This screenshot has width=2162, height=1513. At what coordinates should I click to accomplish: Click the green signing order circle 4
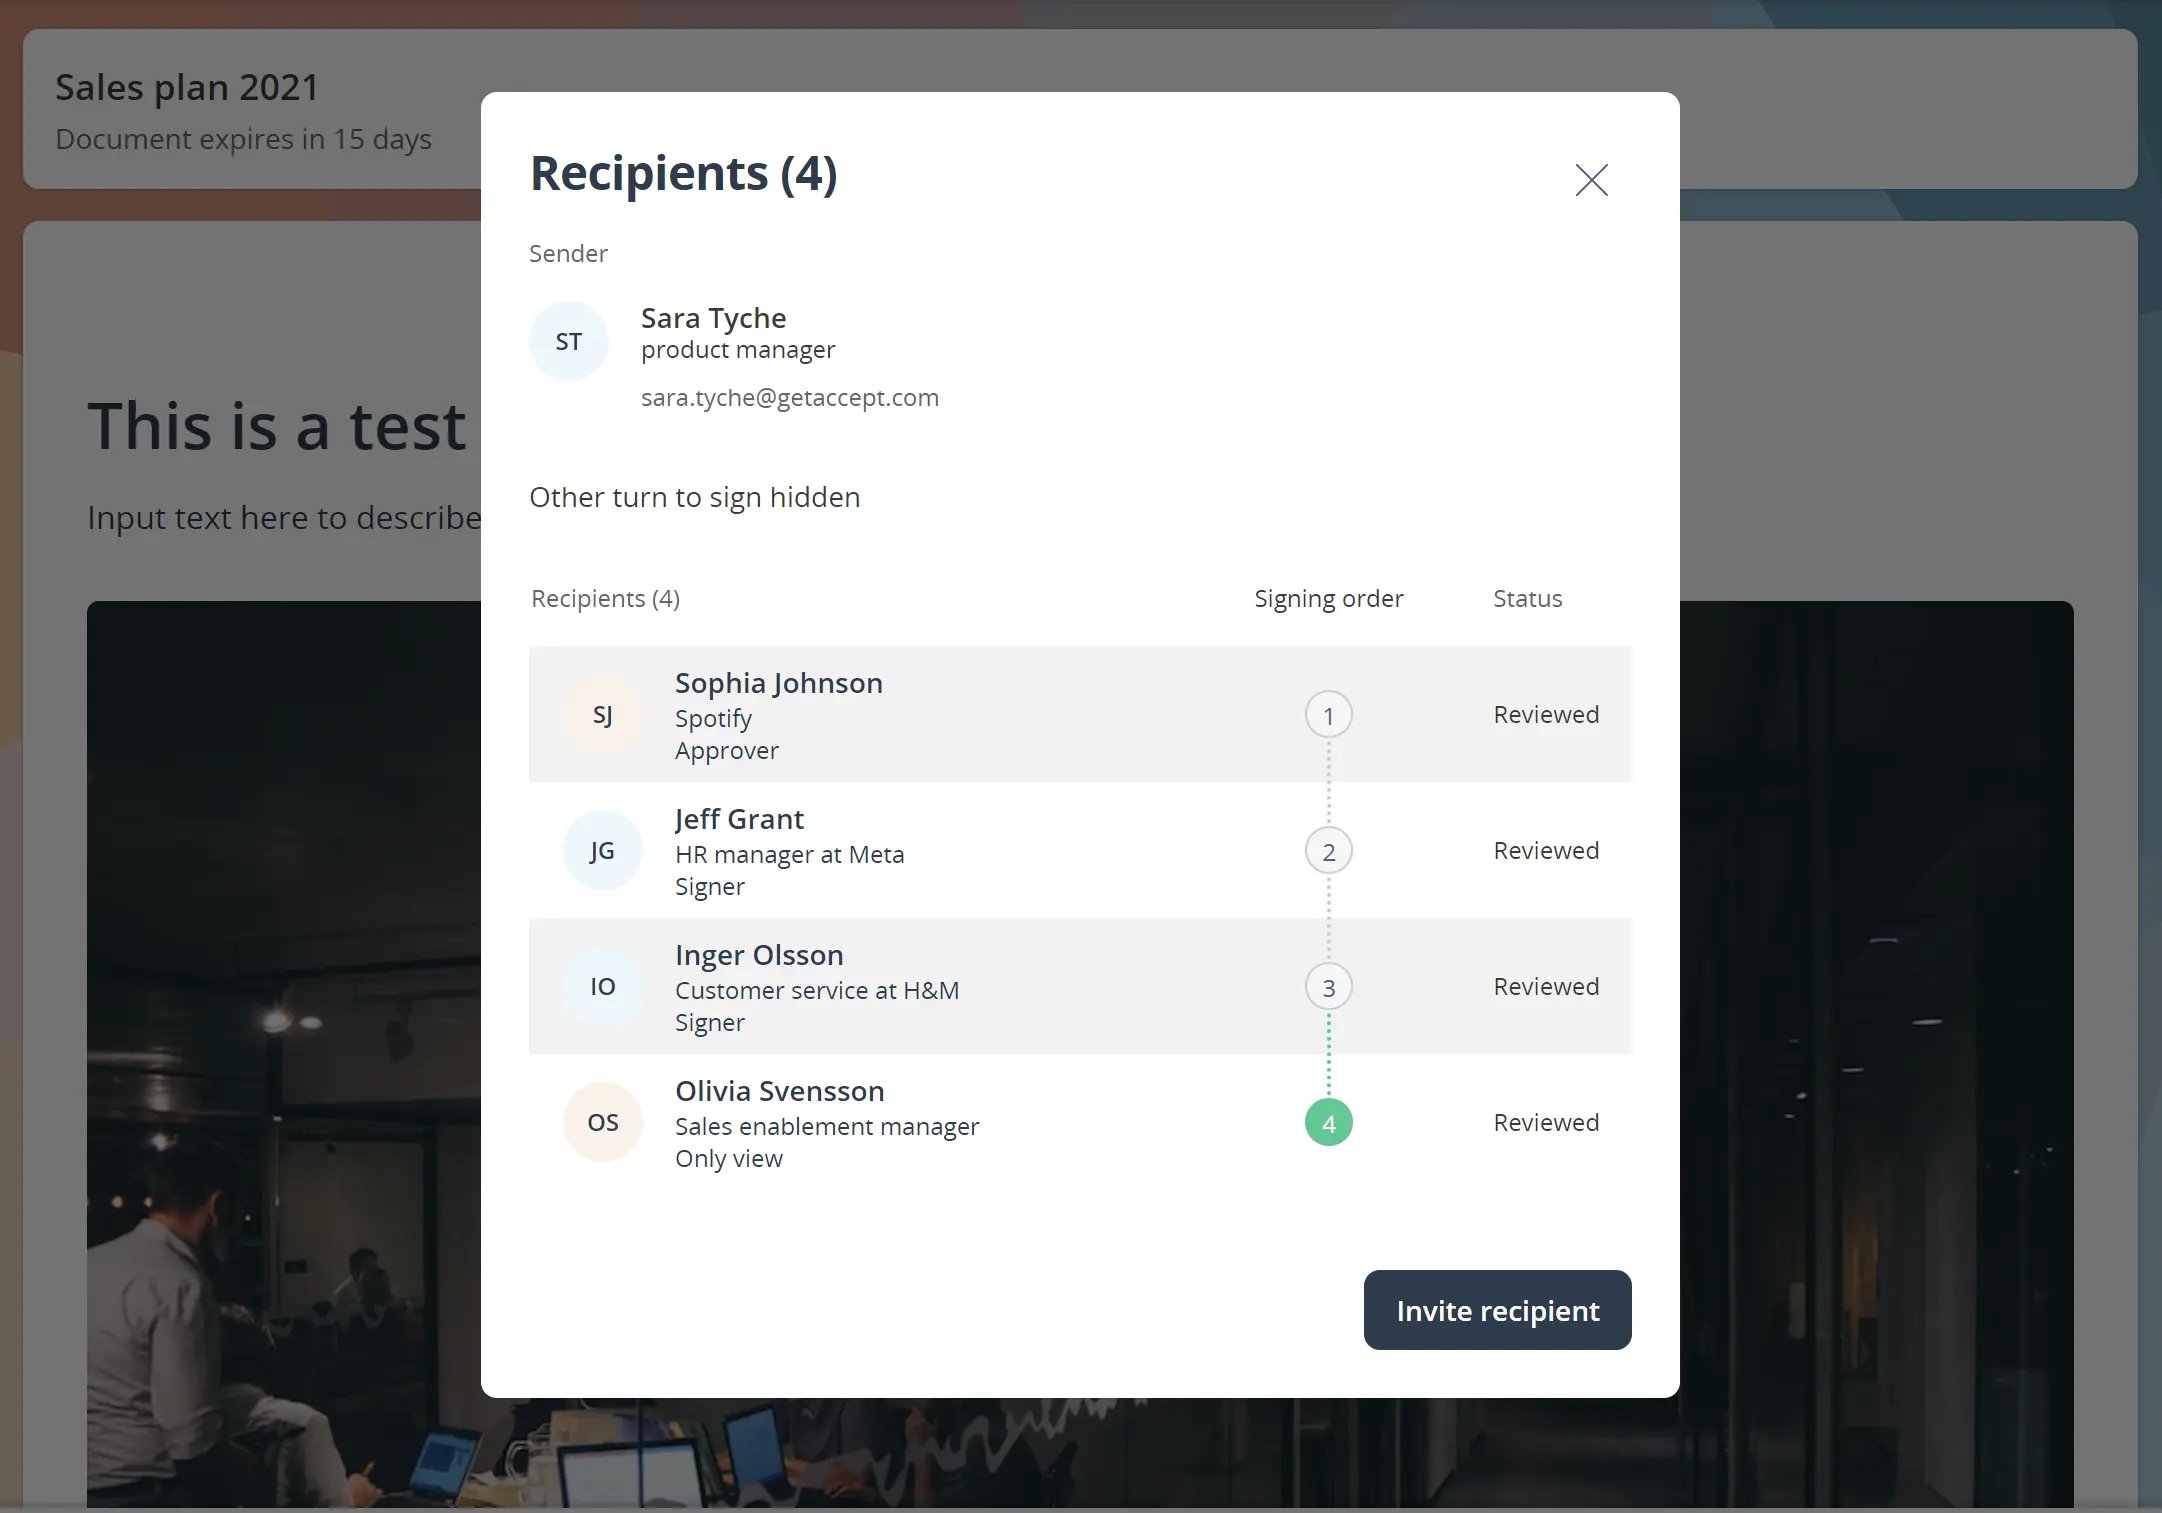click(x=1329, y=1123)
